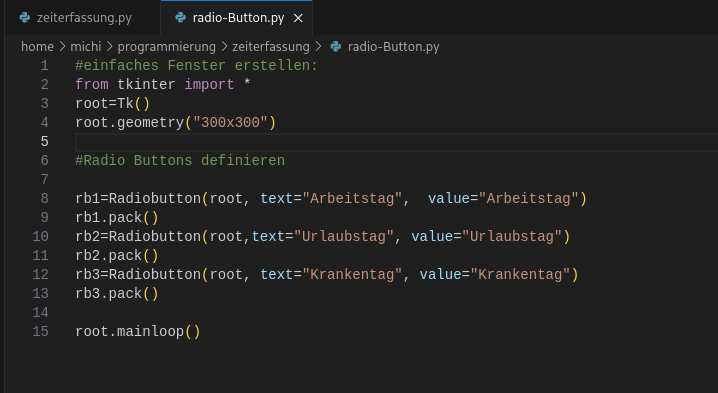The width and height of the screenshot is (718, 393).
Task: Select the radio-Button.py tab
Action: tap(237, 18)
